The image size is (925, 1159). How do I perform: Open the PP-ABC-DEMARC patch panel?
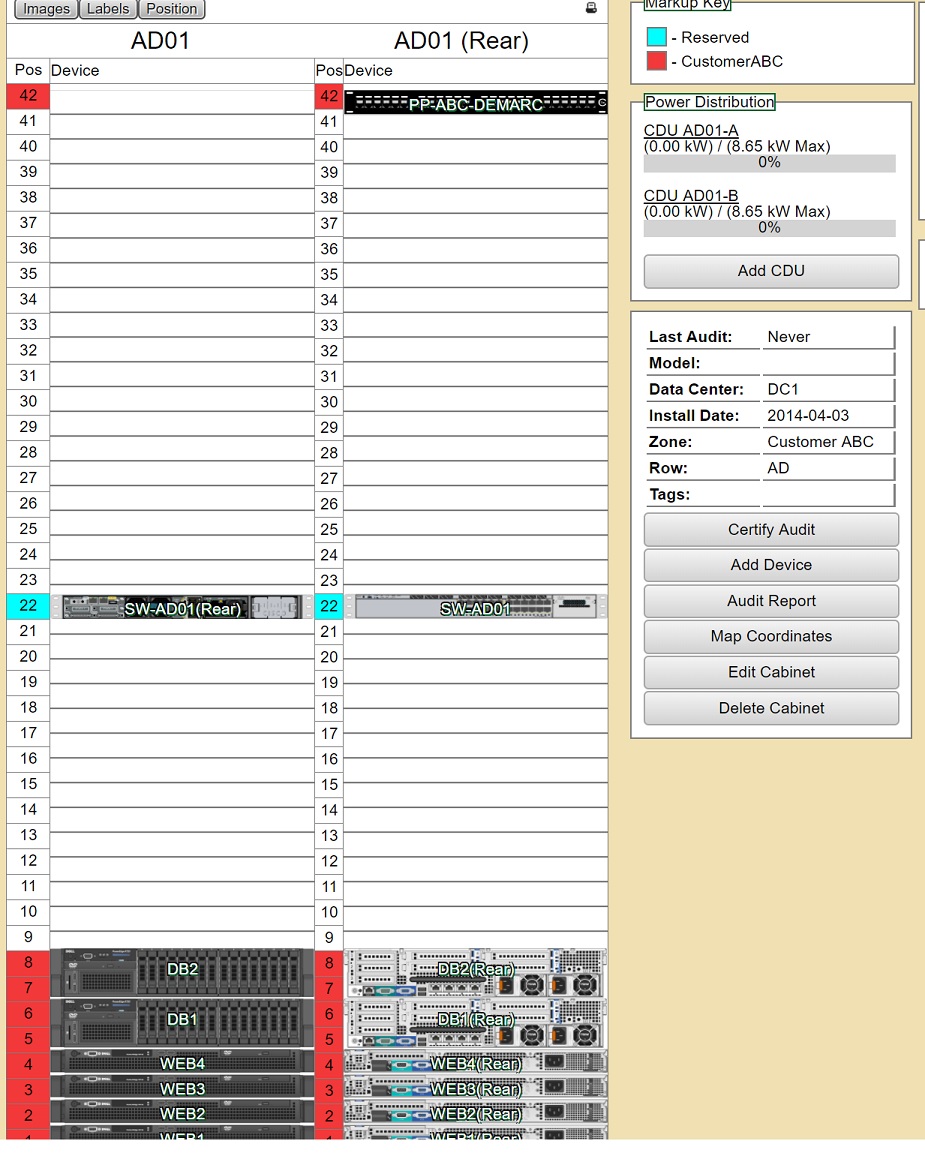coord(475,103)
